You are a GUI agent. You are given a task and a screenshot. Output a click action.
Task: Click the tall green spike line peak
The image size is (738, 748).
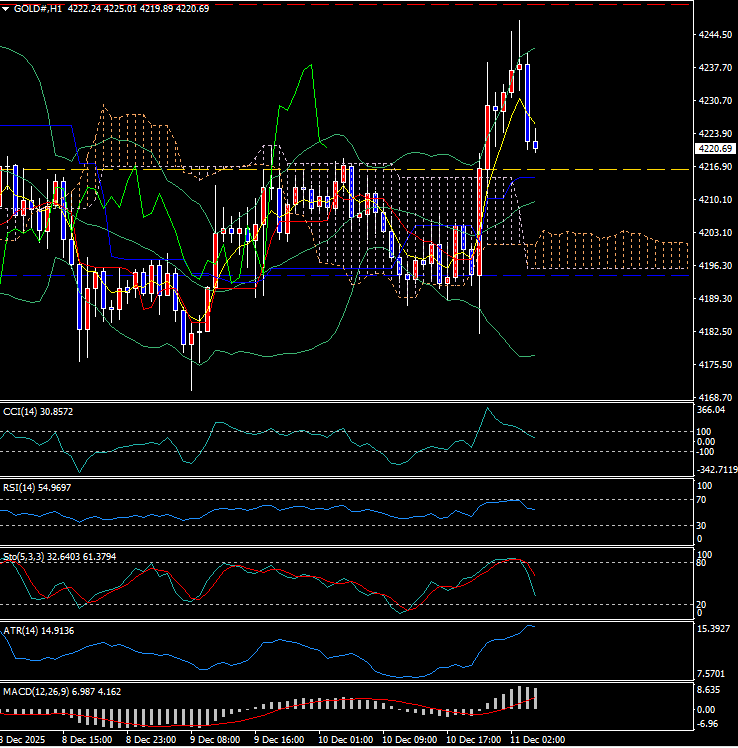click(311, 66)
